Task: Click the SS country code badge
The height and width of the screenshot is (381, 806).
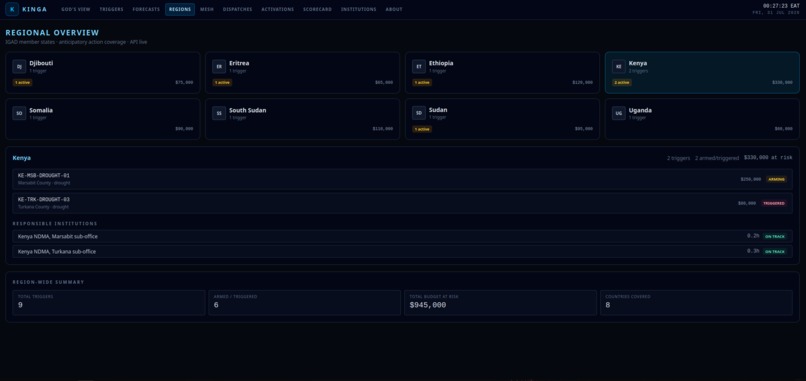Action: click(x=219, y=113)
